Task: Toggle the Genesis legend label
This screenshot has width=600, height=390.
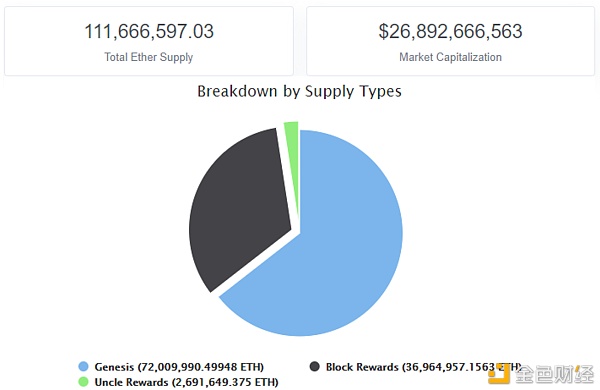Action: [x=179, y=367]
